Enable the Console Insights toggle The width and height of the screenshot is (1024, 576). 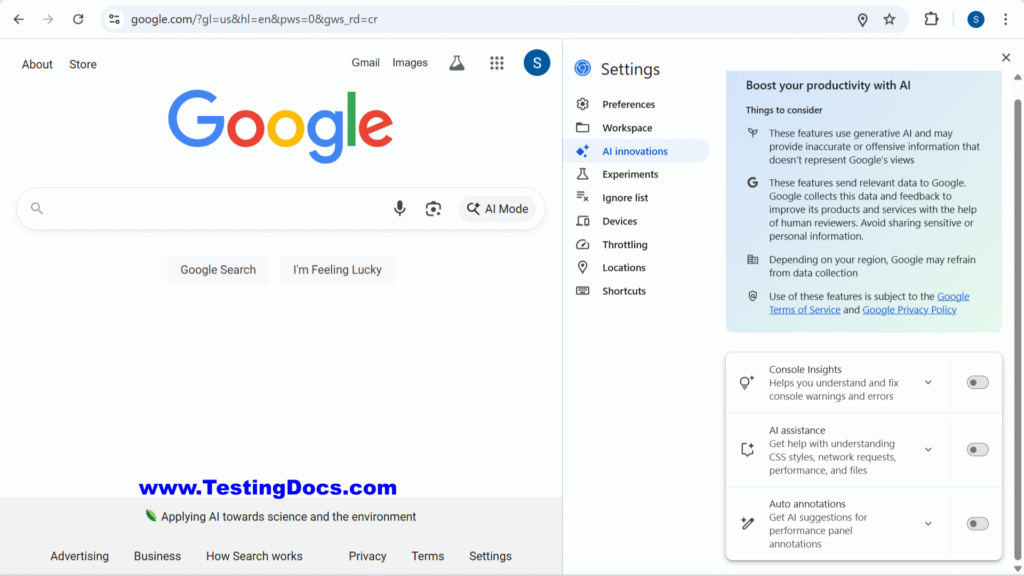(x=978, y=383)
